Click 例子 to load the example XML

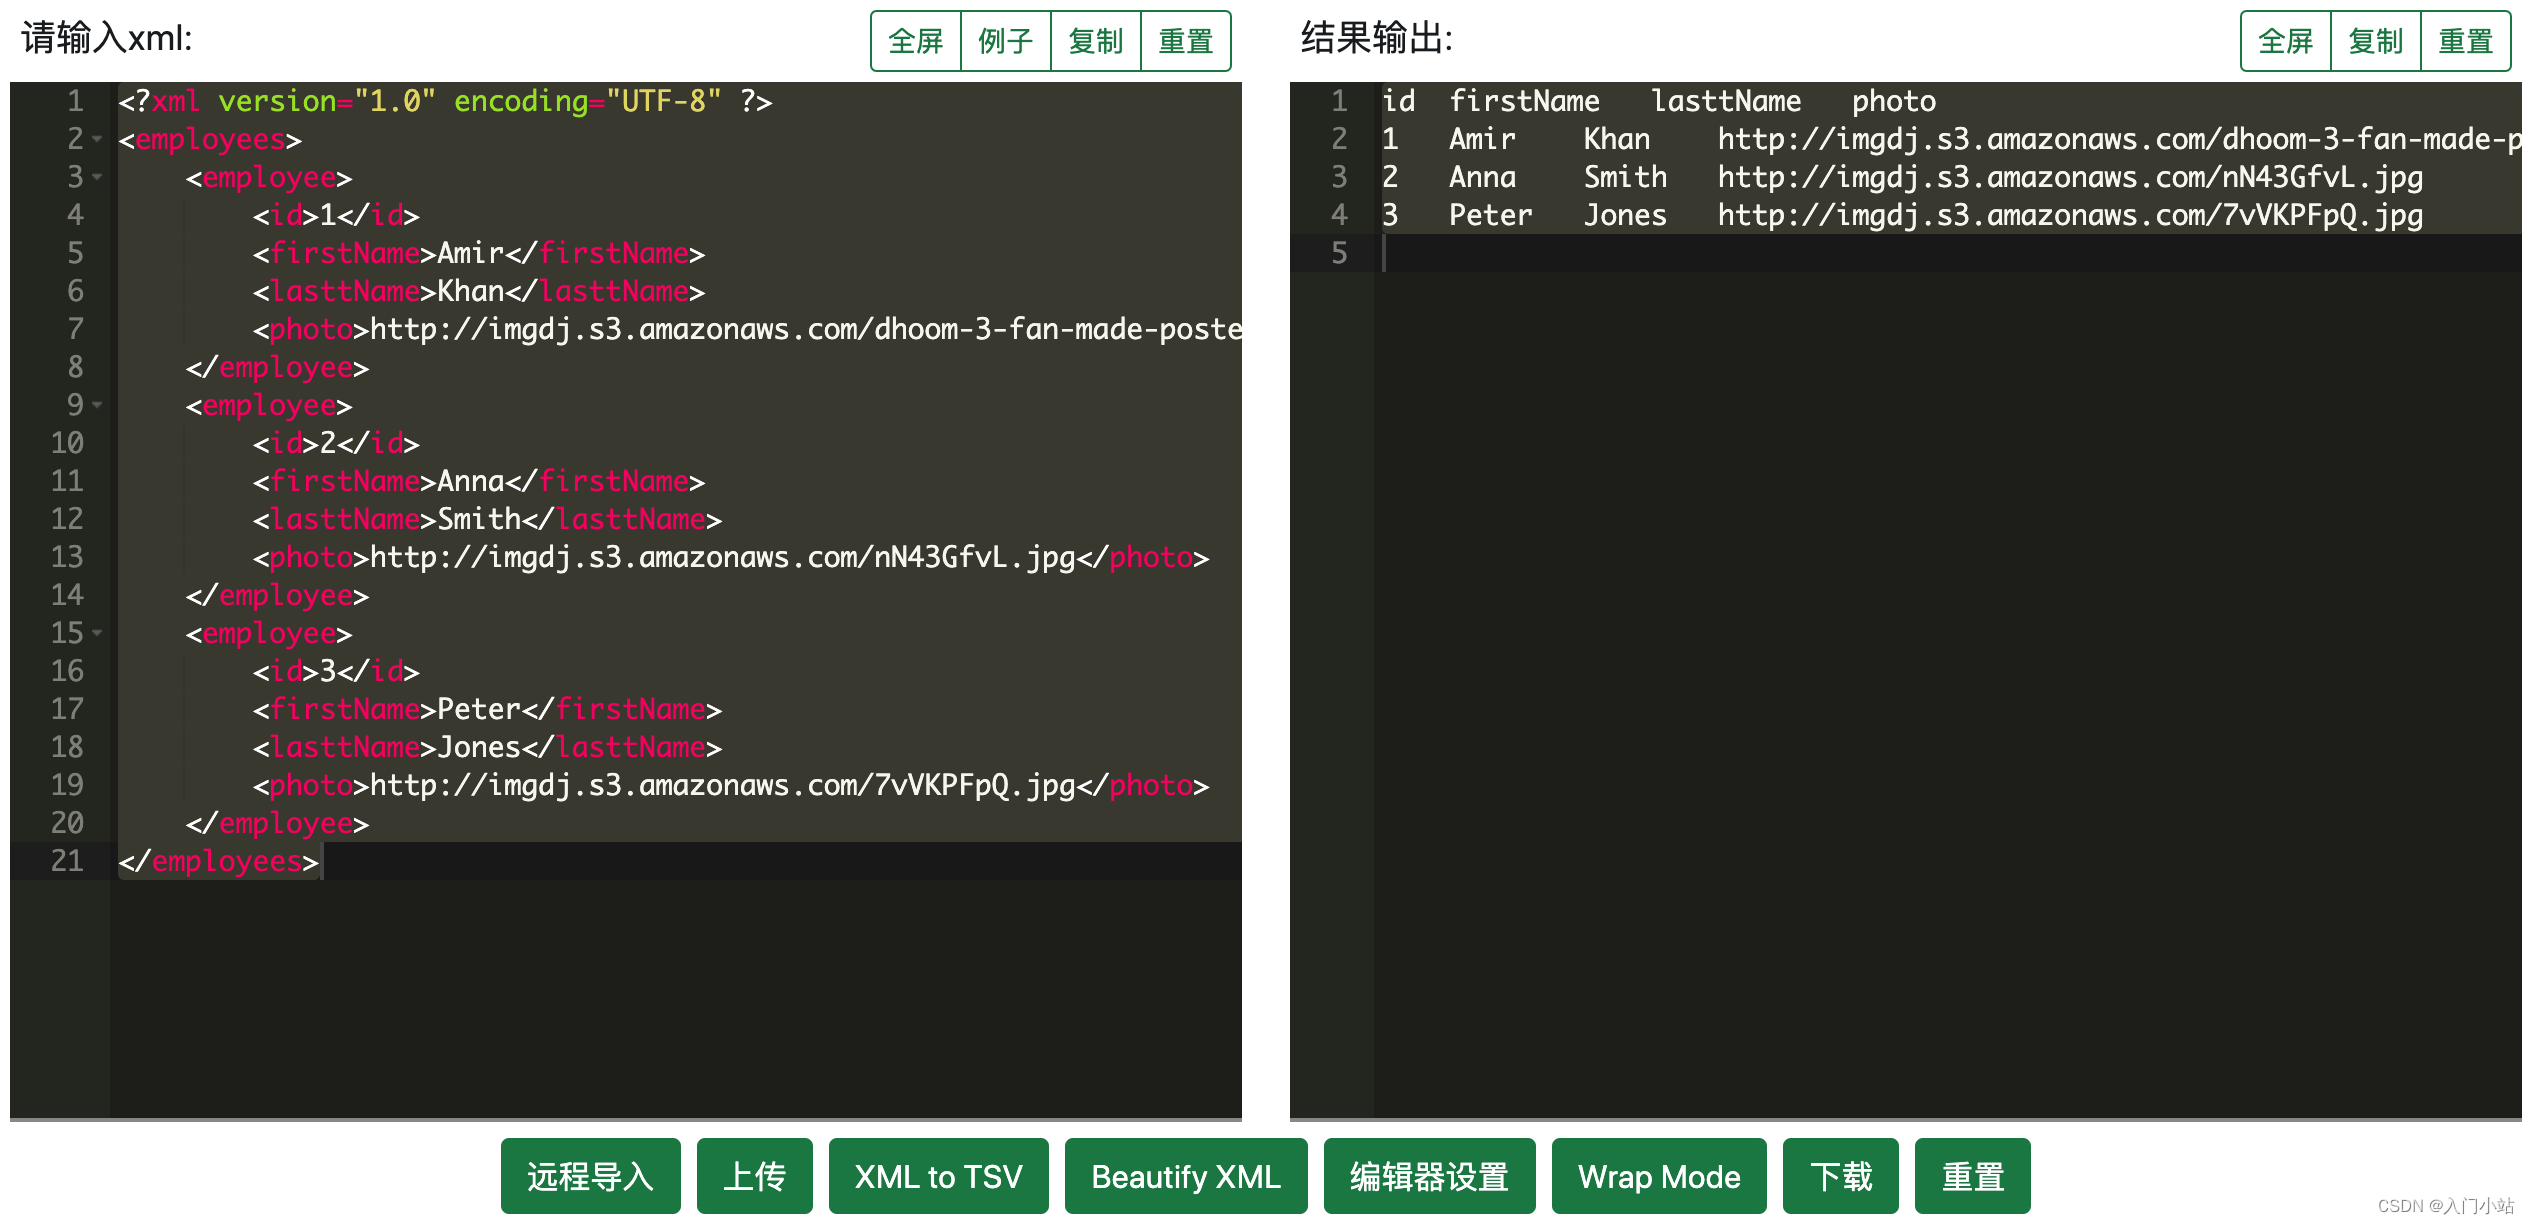[x=1005, y=40]
